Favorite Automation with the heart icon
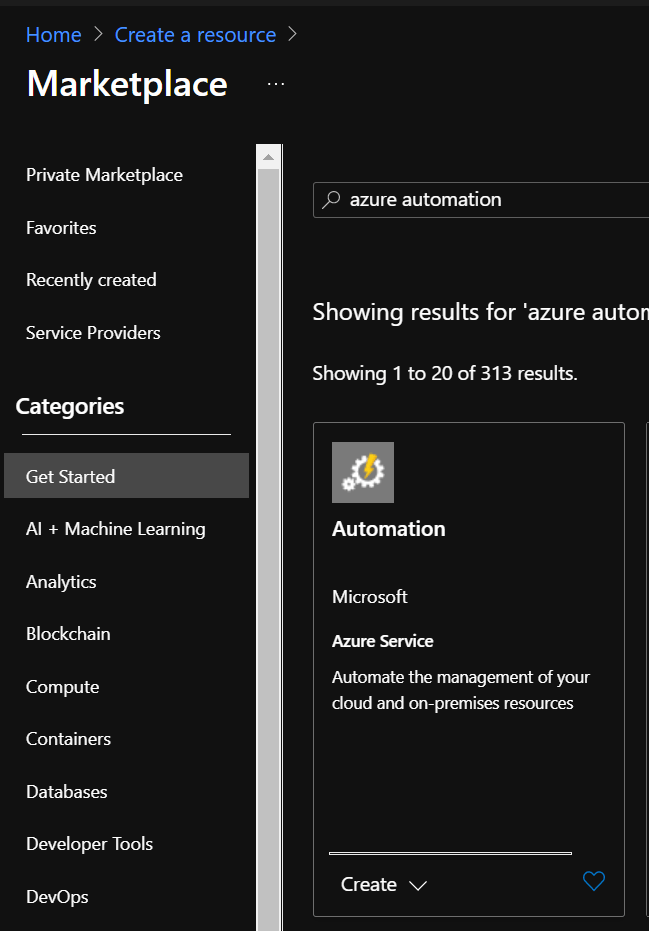This screenshot has width=649, height=931. click(x=594, y=881)
